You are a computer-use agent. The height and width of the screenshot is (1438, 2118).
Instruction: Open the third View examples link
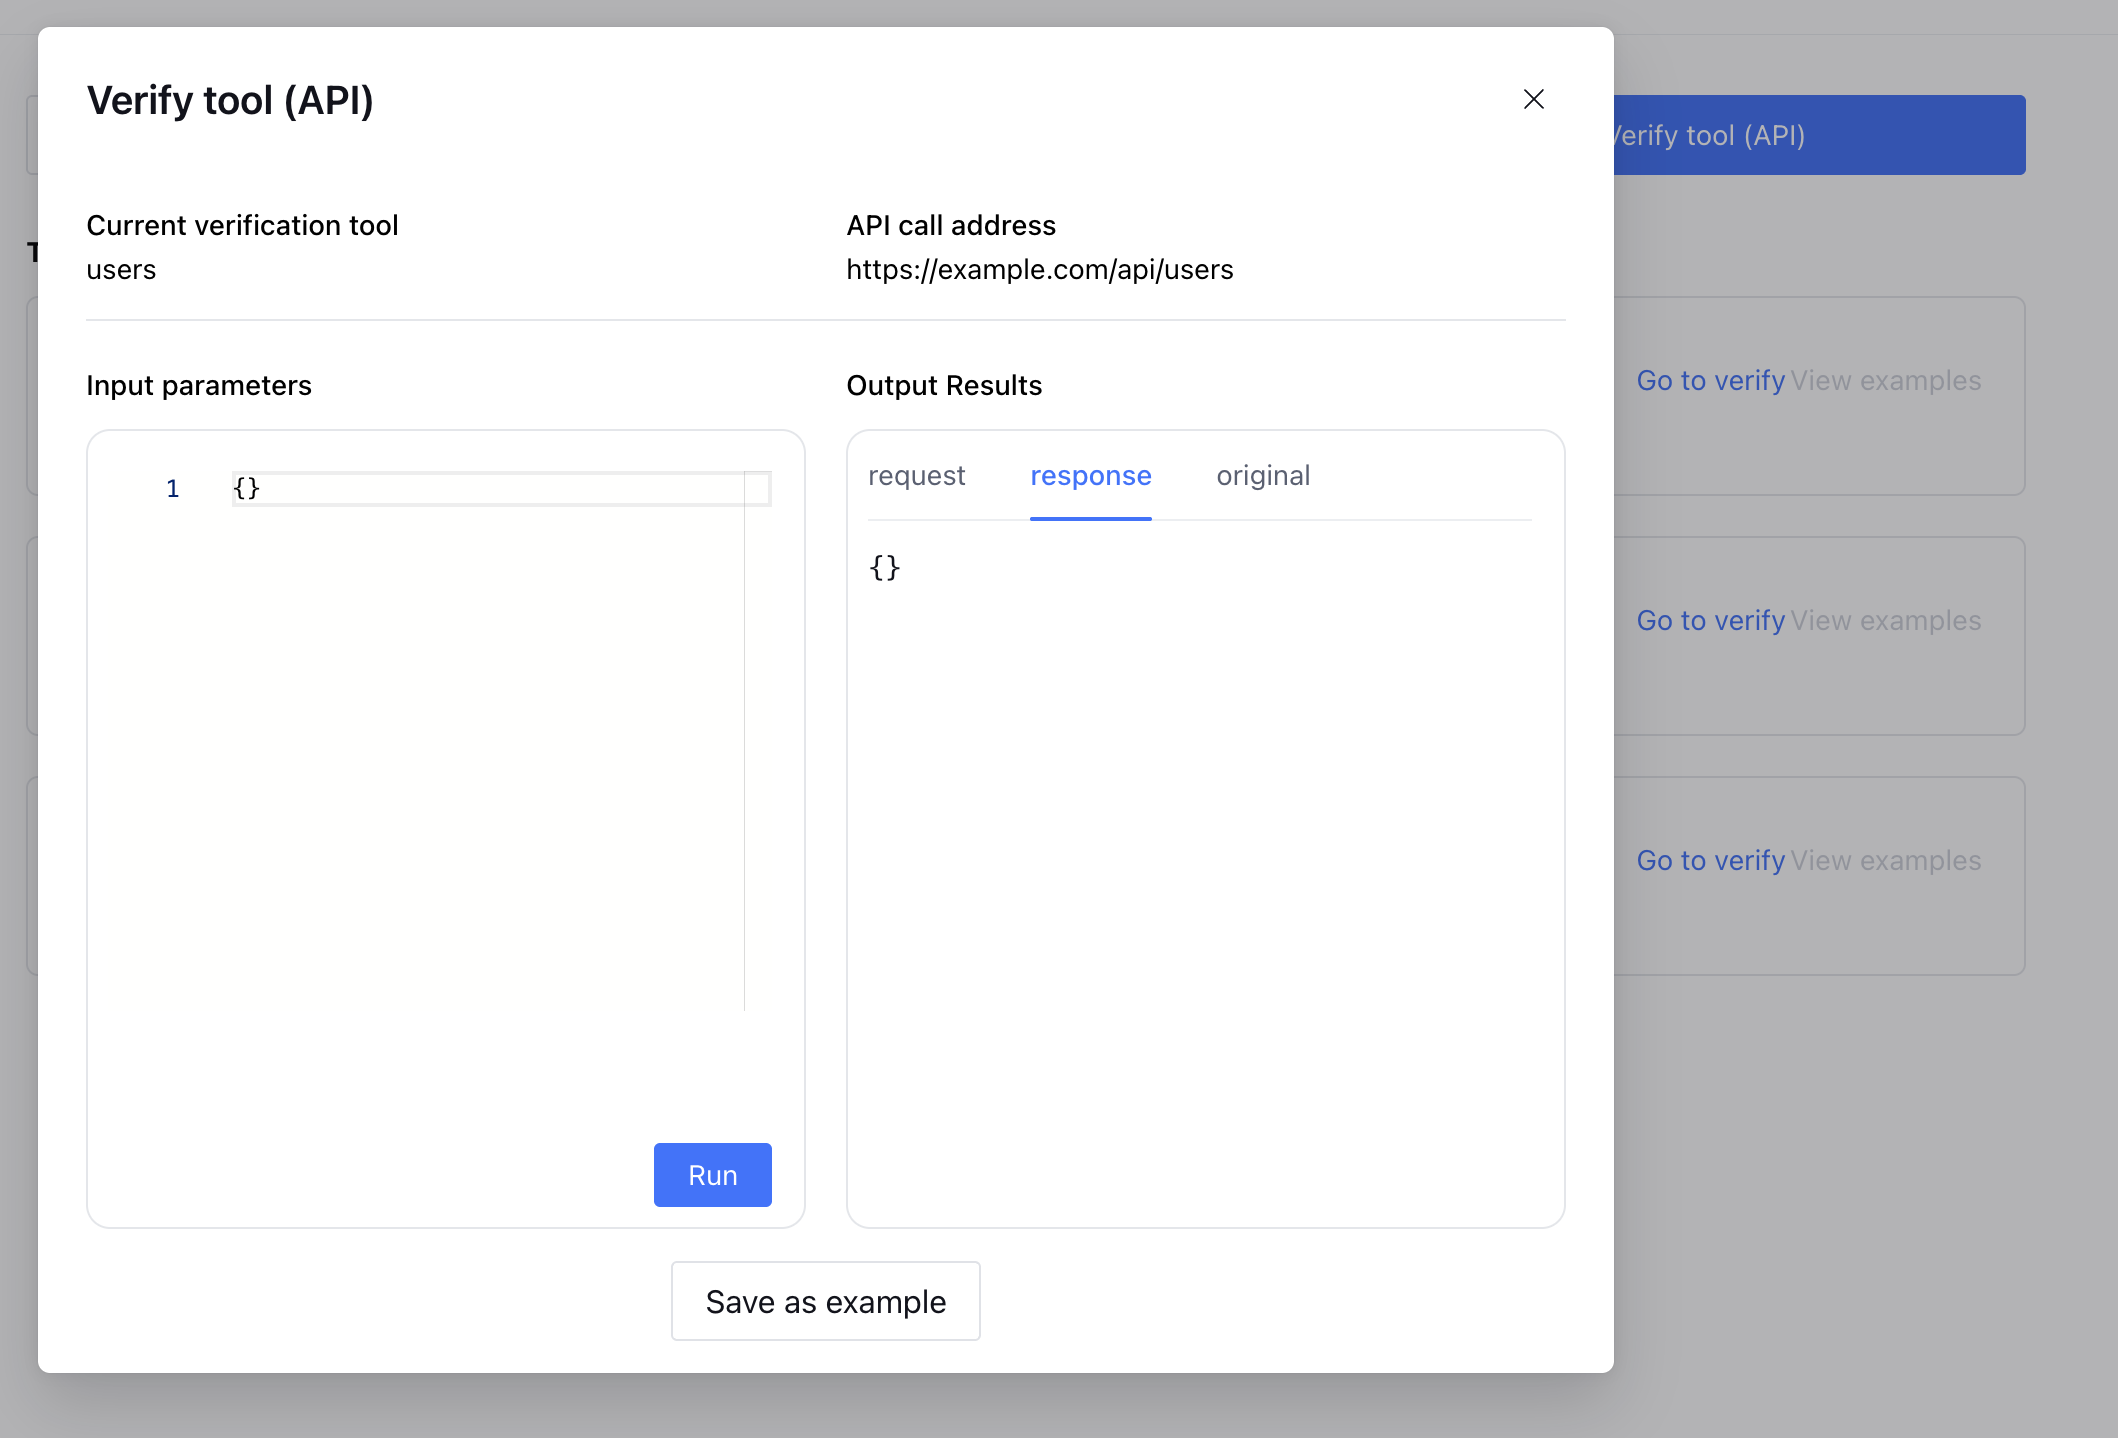click(1885, 861)
